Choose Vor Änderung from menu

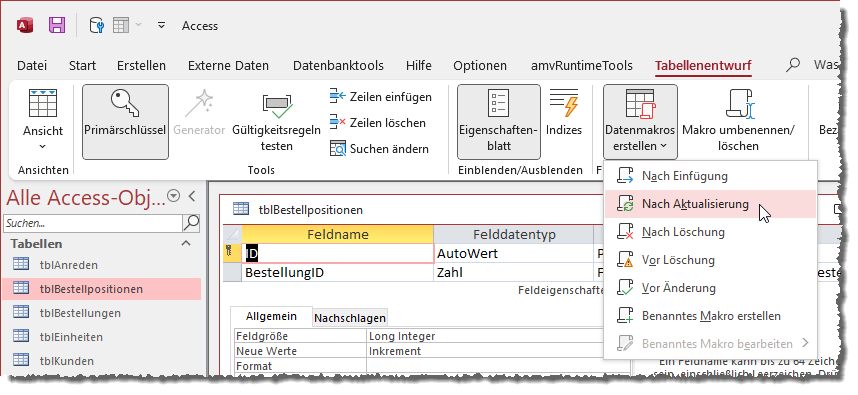710,288
